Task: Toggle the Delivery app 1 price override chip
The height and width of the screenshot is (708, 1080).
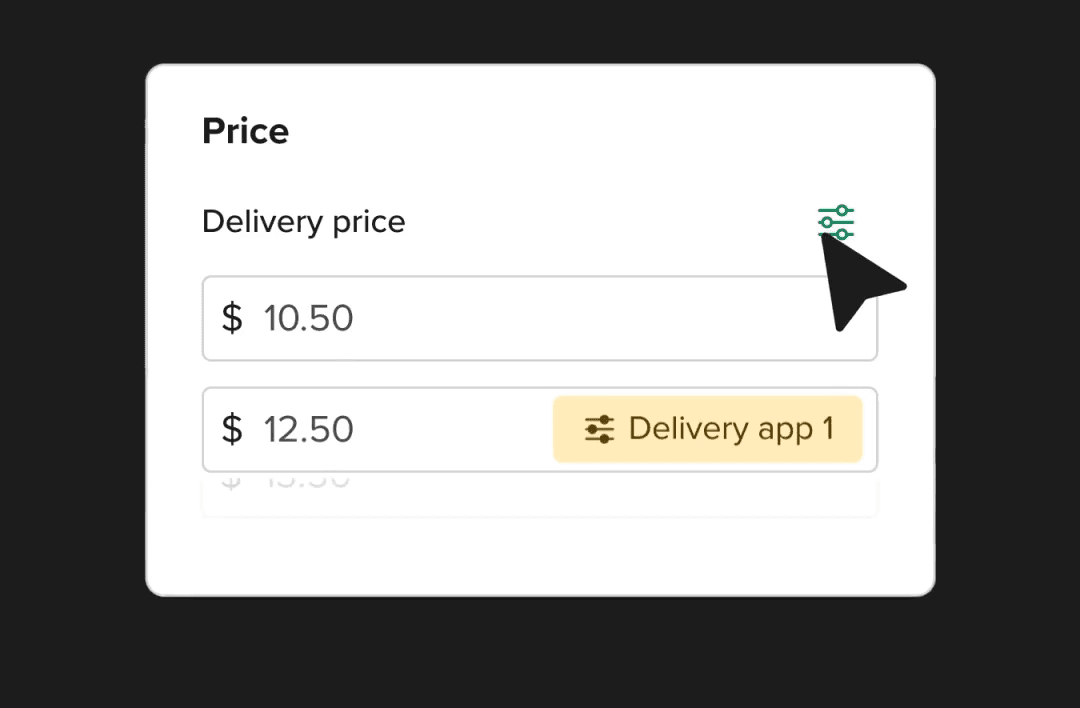Action: click(707, 429)
